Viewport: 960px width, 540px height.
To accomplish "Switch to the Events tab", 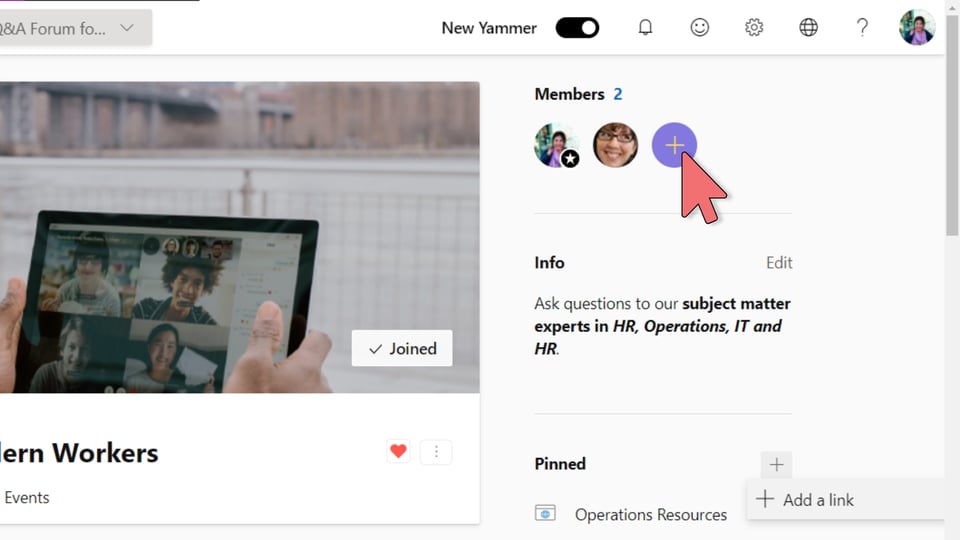I will [26, 497].
